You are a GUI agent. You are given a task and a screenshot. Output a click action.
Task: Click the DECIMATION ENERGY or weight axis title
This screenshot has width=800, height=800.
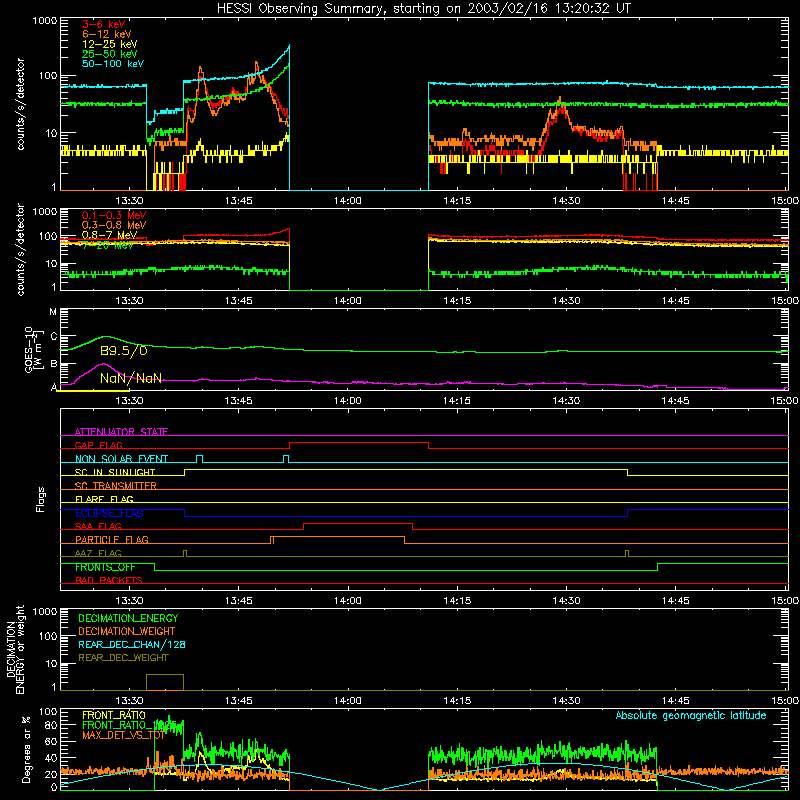(x=15, y=649)
